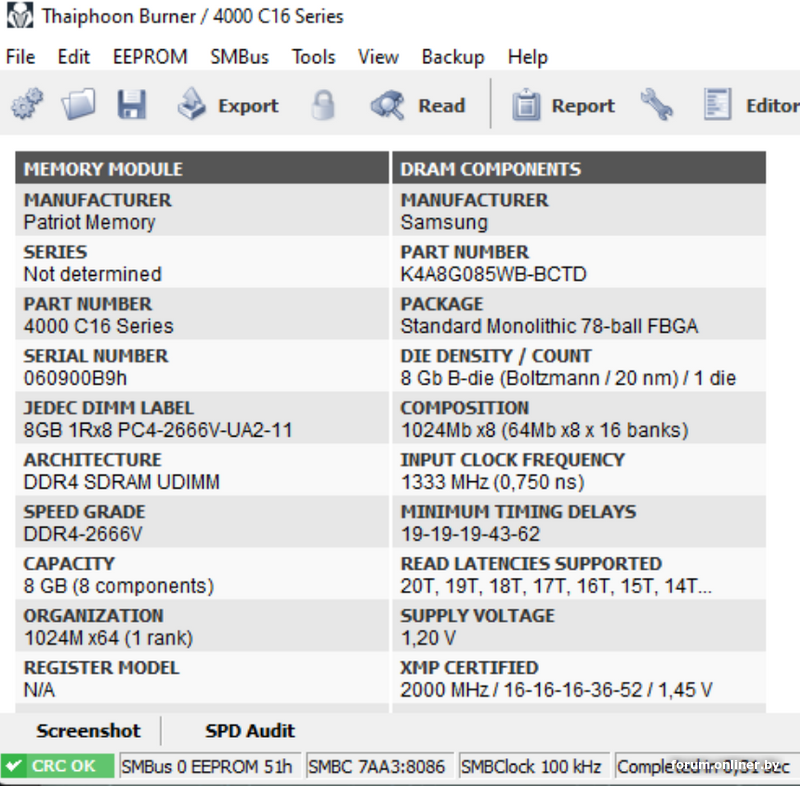Click the Editor button label
This screenshot has width=800, height=786.
(x=772, y=106)
